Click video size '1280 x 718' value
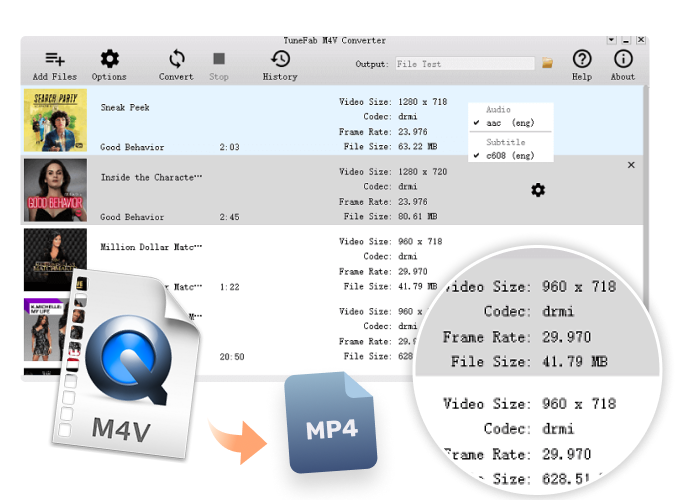Viewport: 678px width, 500px height. tap(423, 102)
